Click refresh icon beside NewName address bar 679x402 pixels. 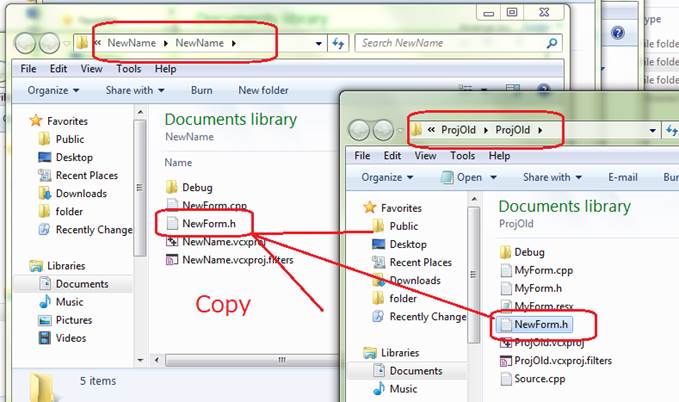point(338,44)
